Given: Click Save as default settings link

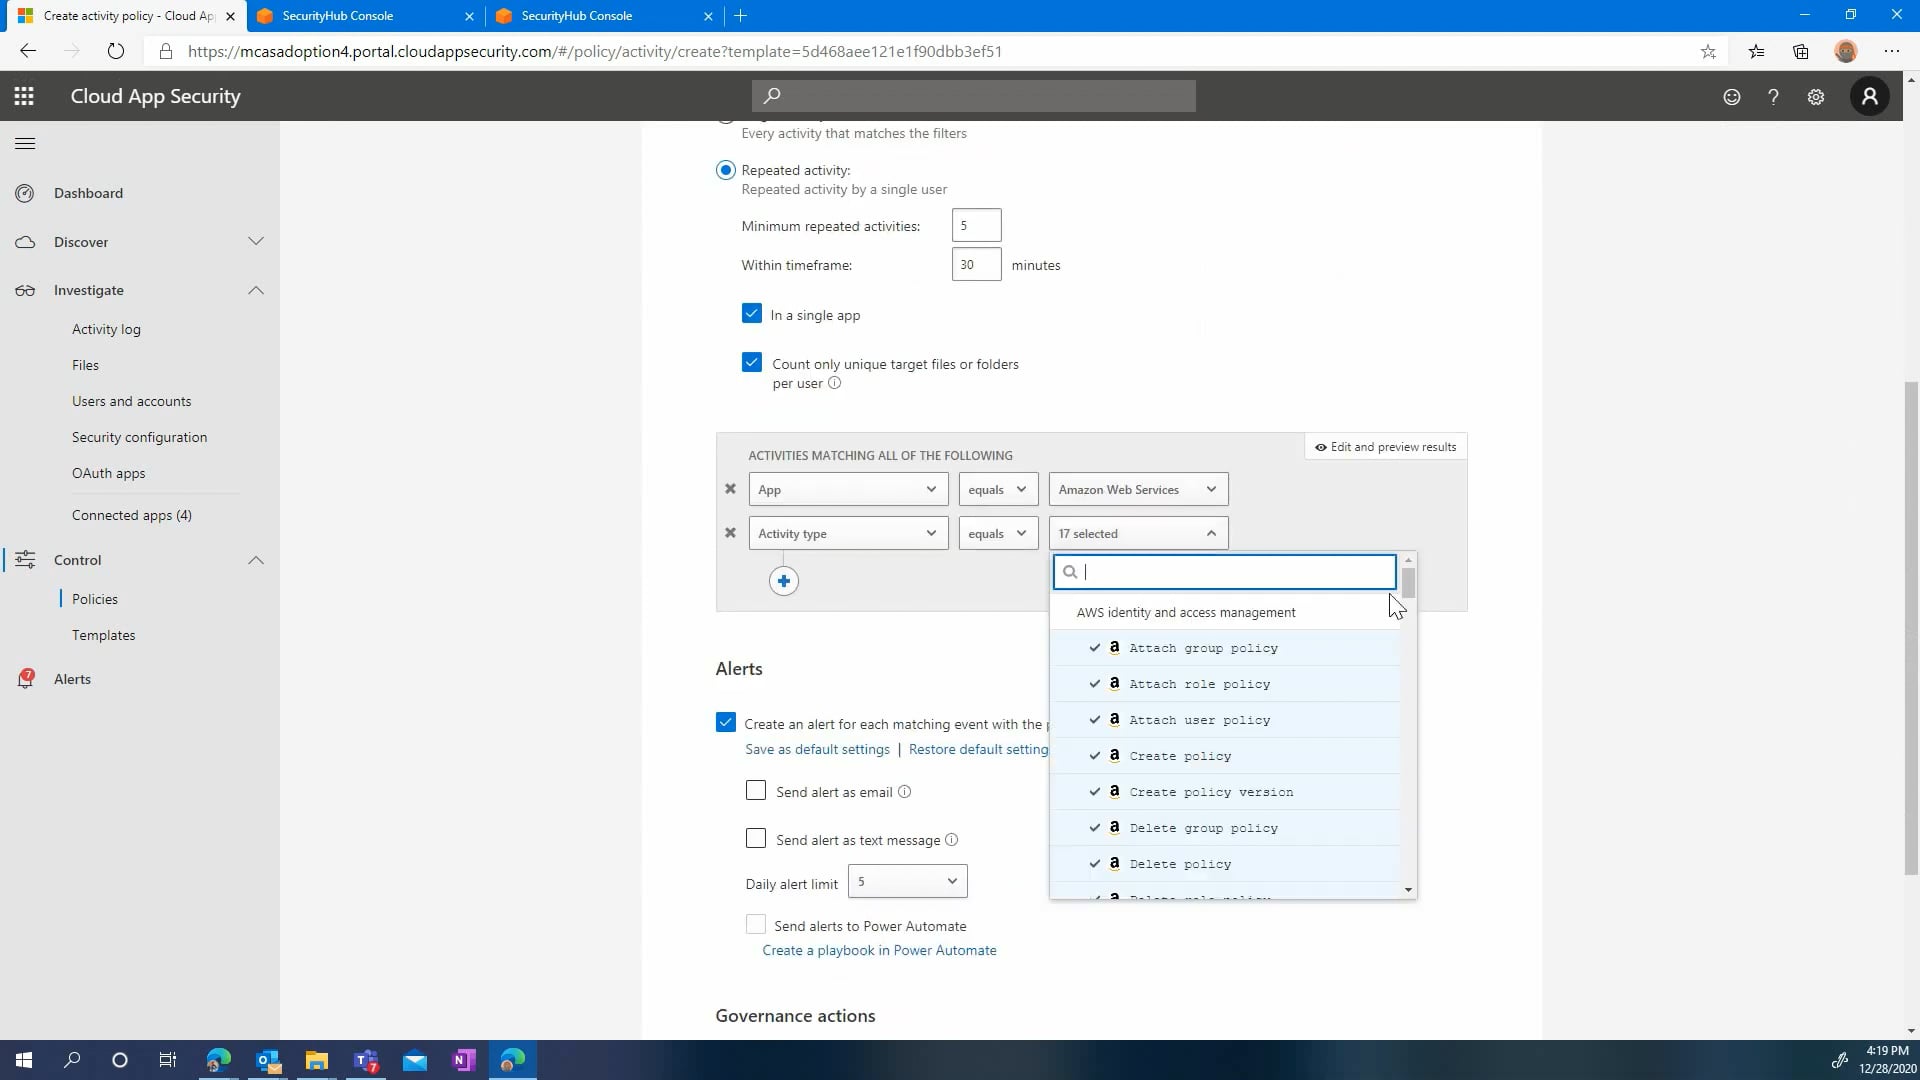Looking at the screenshot, I should click(815, 749).
